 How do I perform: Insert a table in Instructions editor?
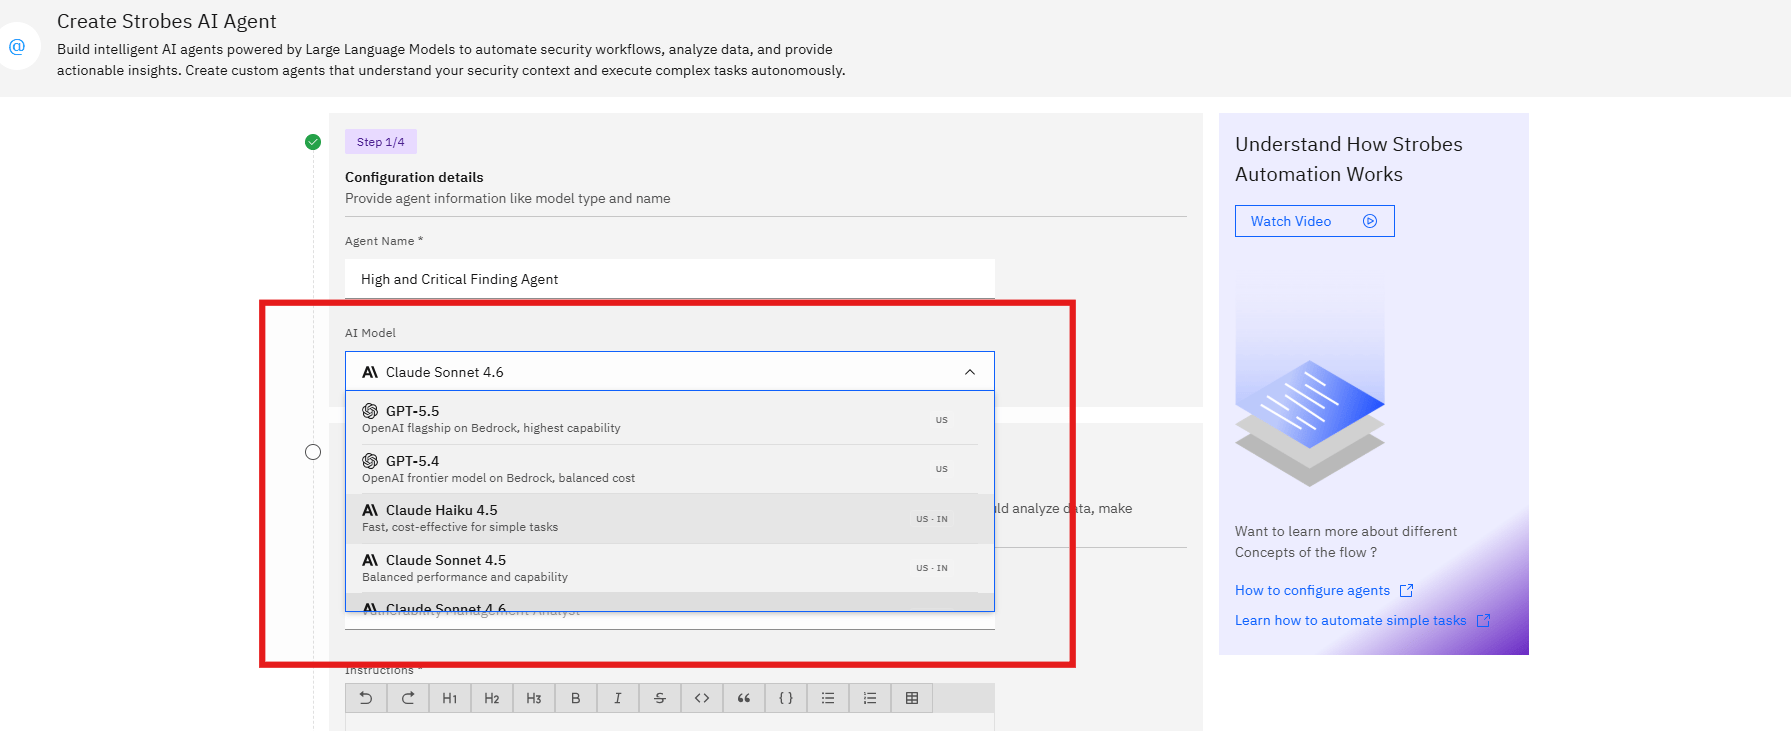coord(912,698)
